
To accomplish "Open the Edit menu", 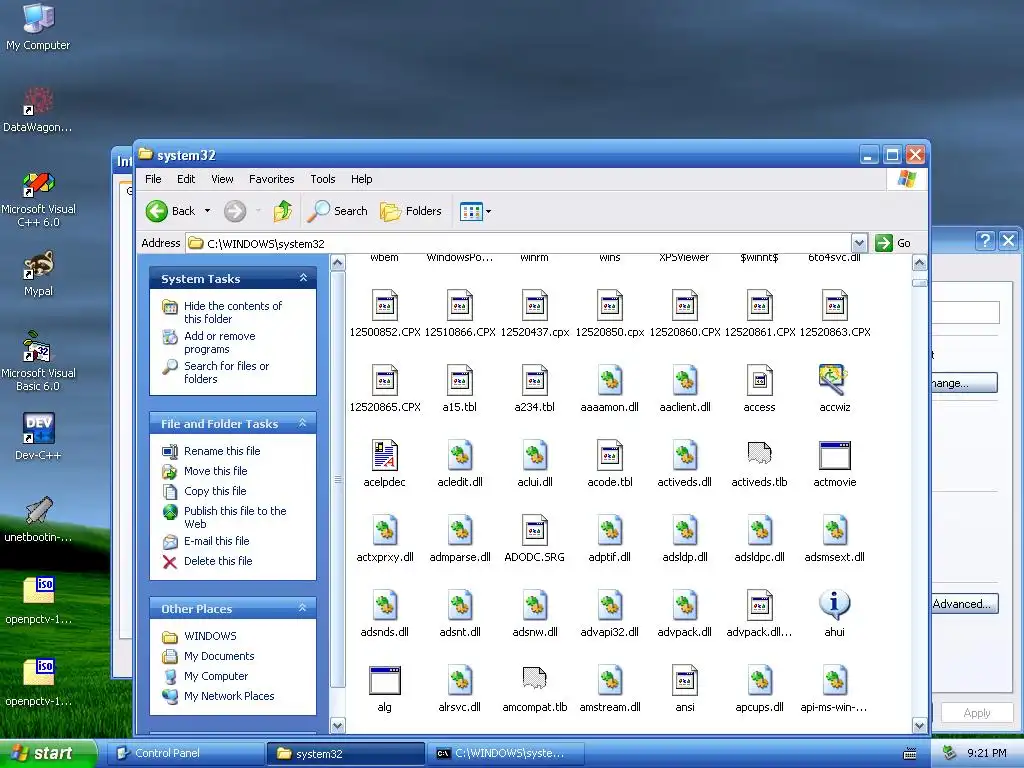I will pos(185,179).
